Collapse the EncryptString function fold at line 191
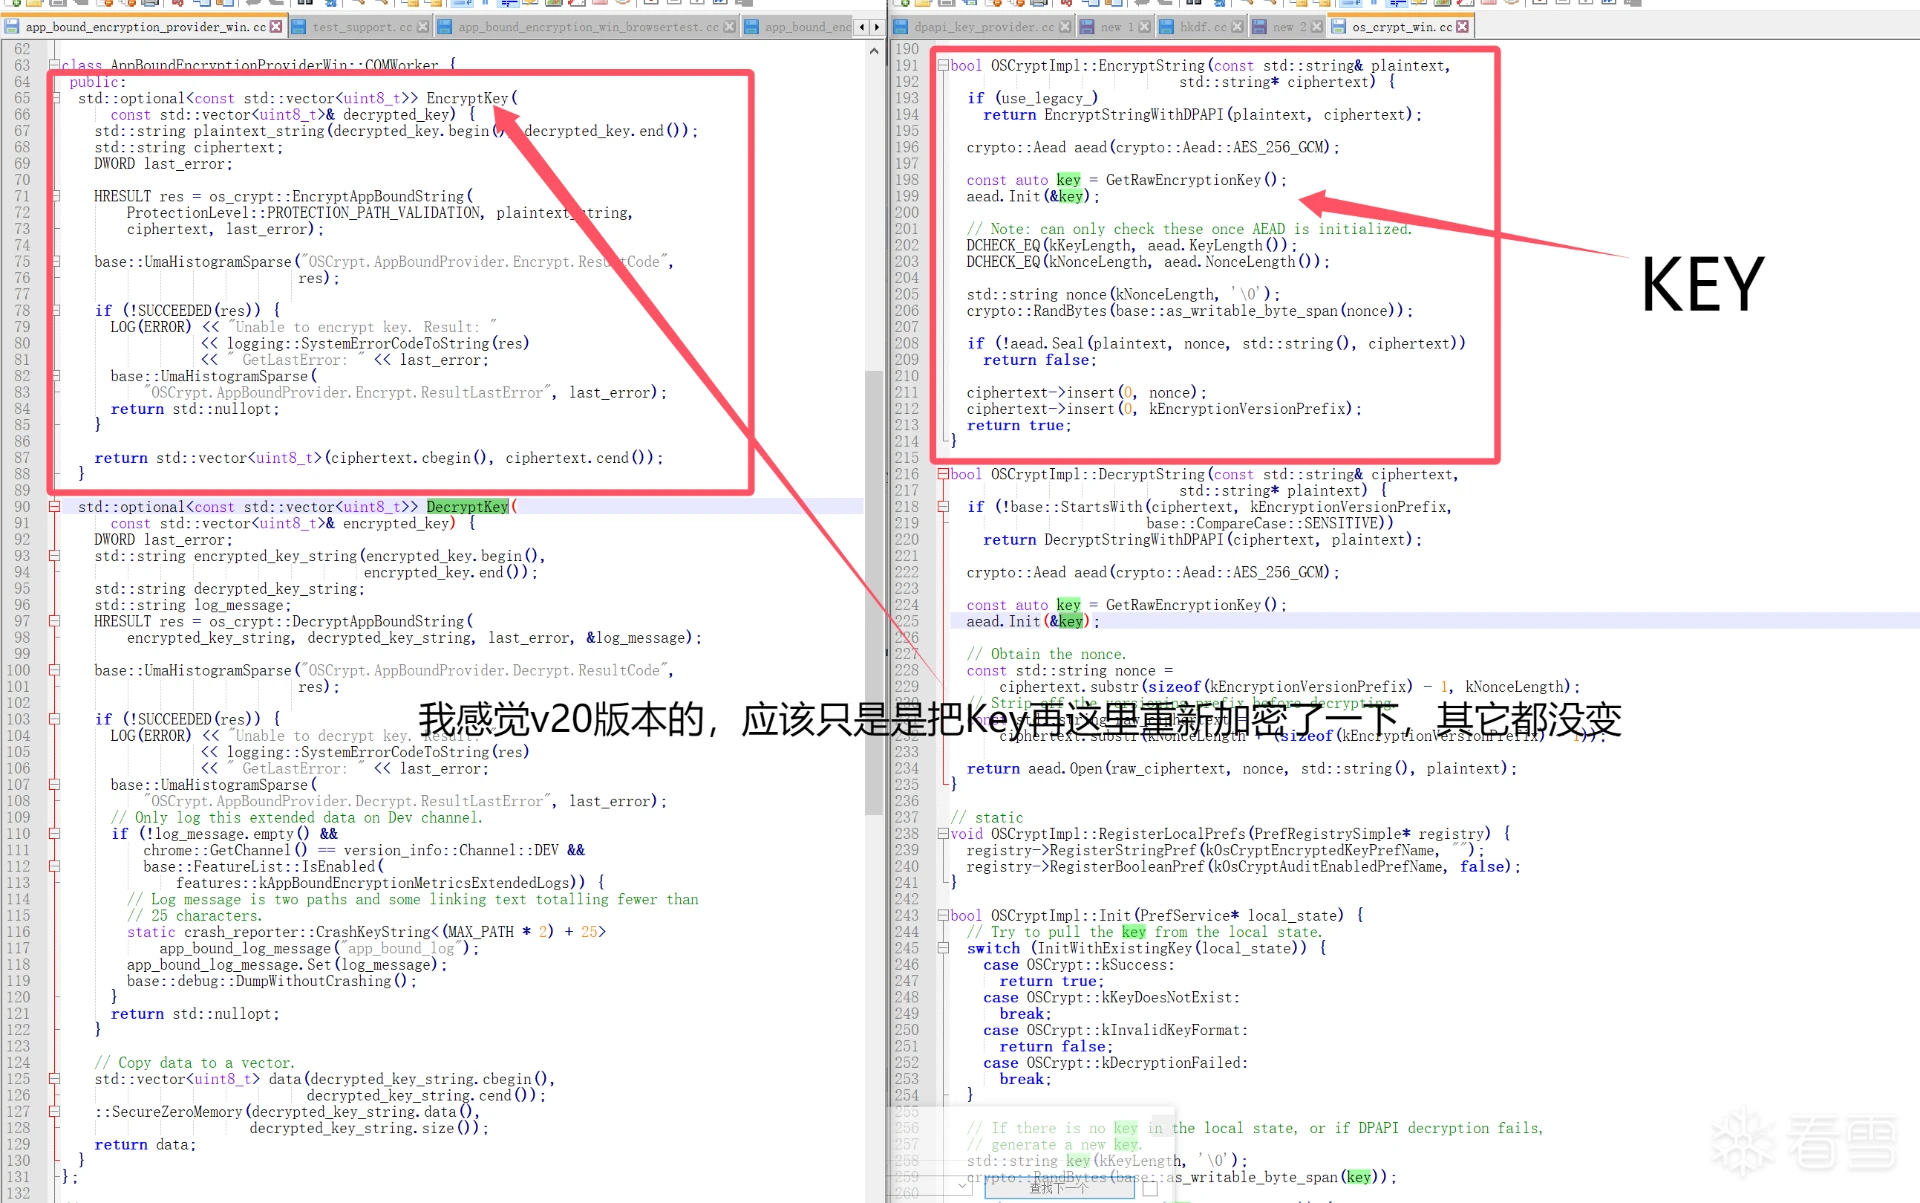Screen dimensions: 1920x1203 (x=943, y=66)
